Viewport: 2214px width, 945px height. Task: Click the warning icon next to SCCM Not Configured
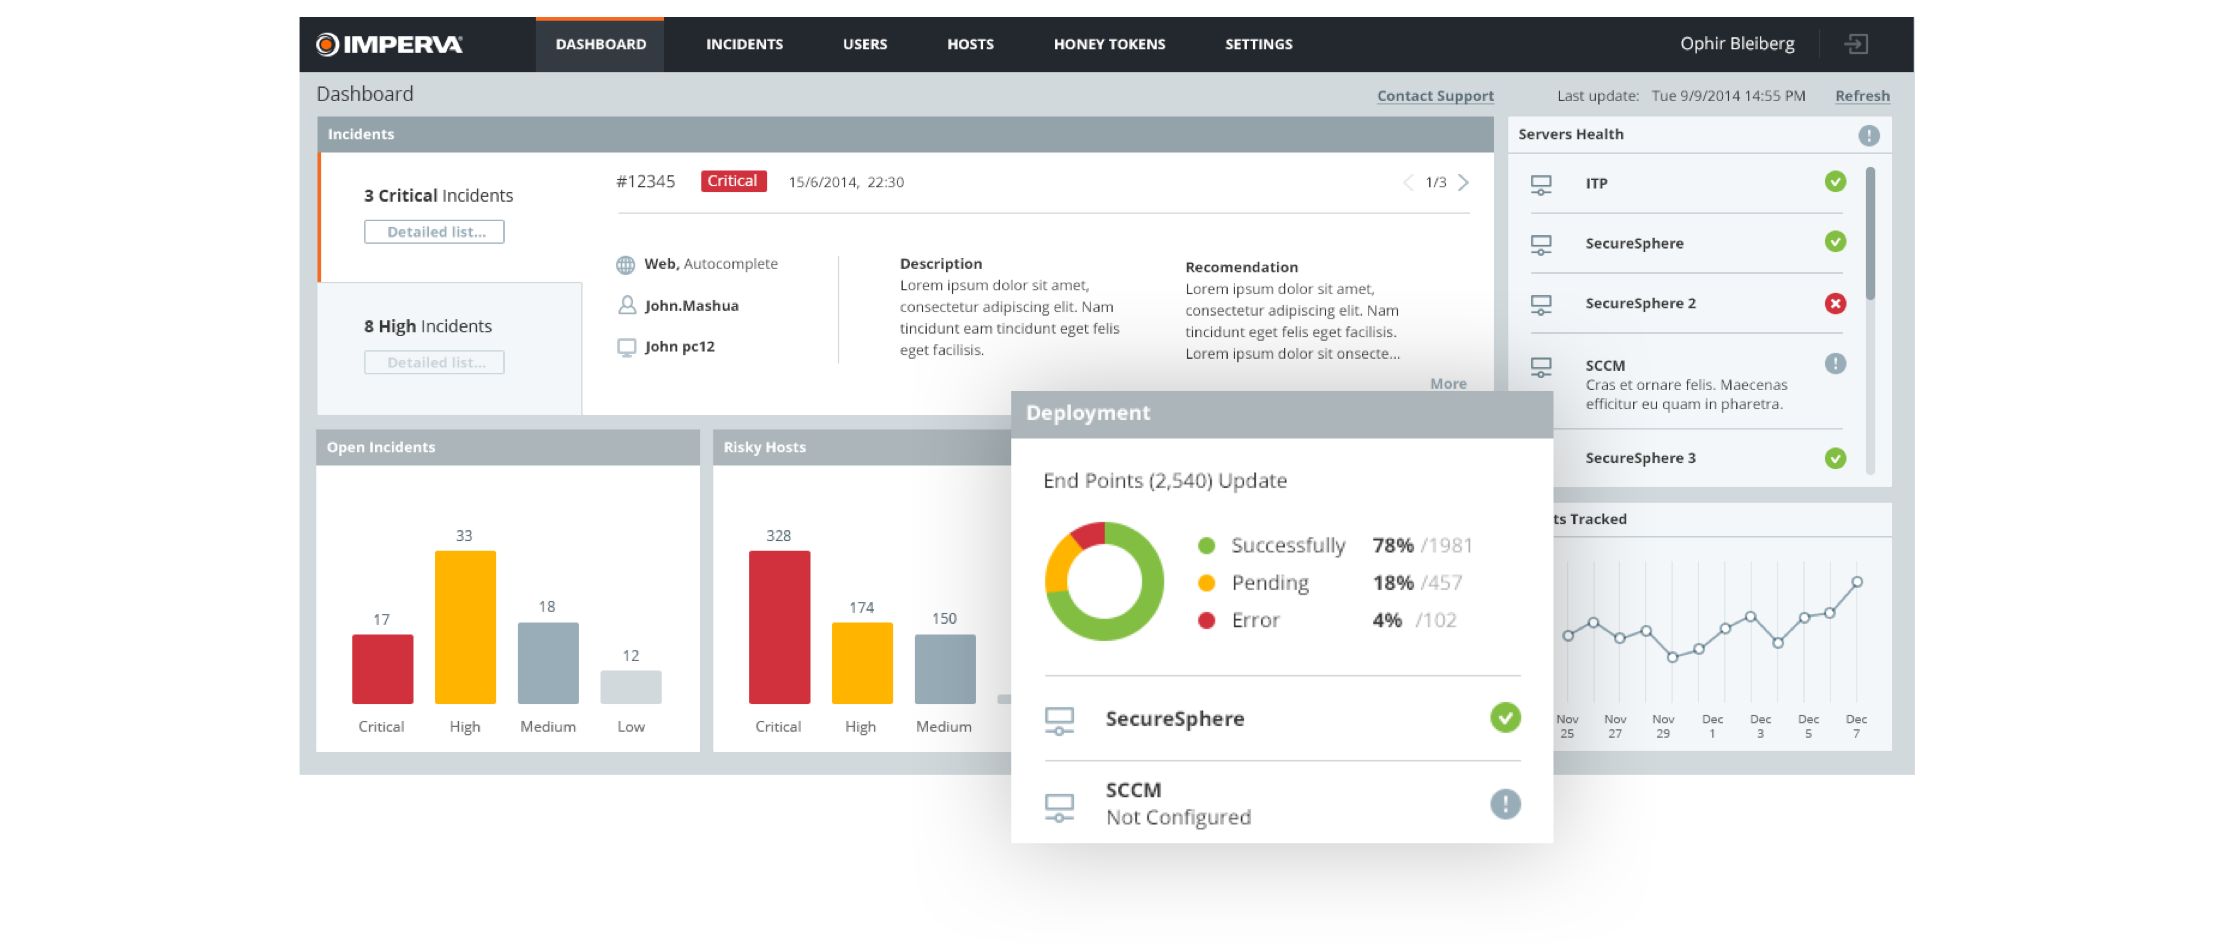pyautogui.click(x=1505, y=803)
